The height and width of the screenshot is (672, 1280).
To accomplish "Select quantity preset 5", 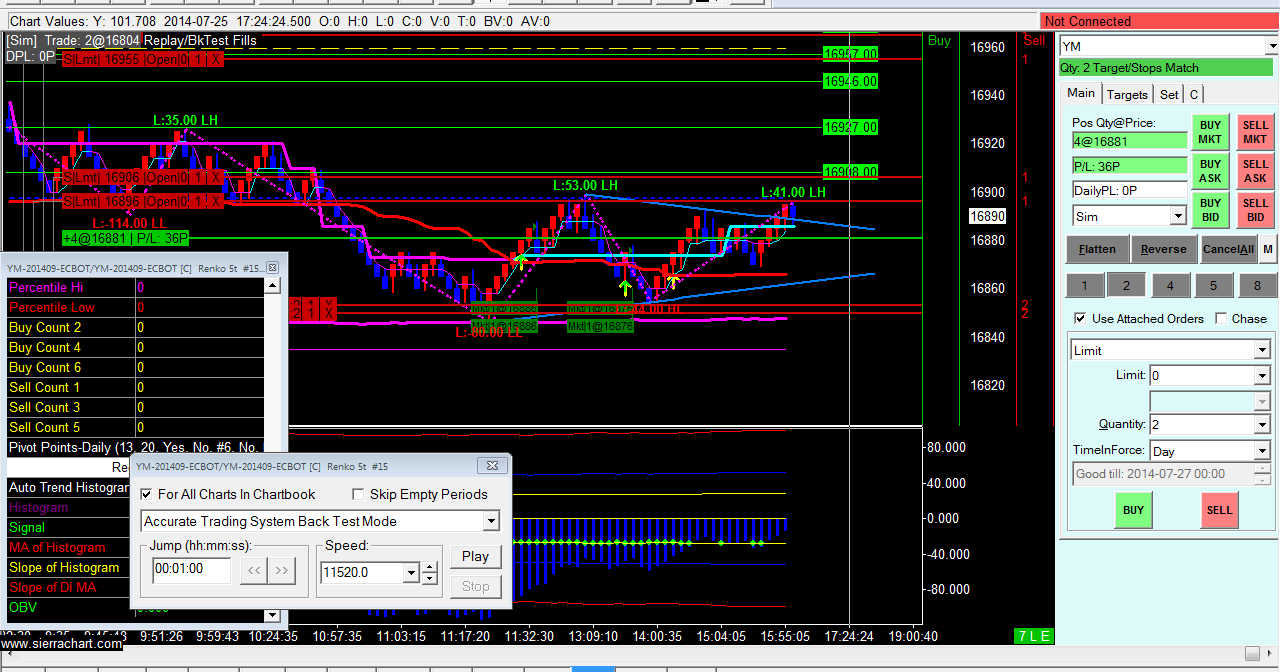I will tap(1213, 285).
